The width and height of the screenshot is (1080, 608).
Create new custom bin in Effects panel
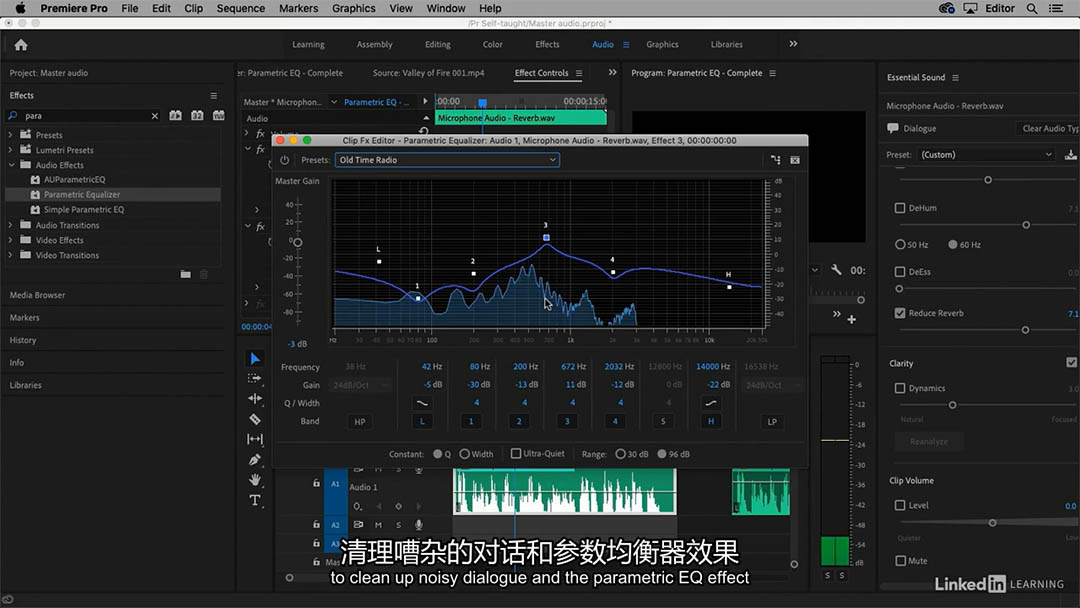pos(185,274)
